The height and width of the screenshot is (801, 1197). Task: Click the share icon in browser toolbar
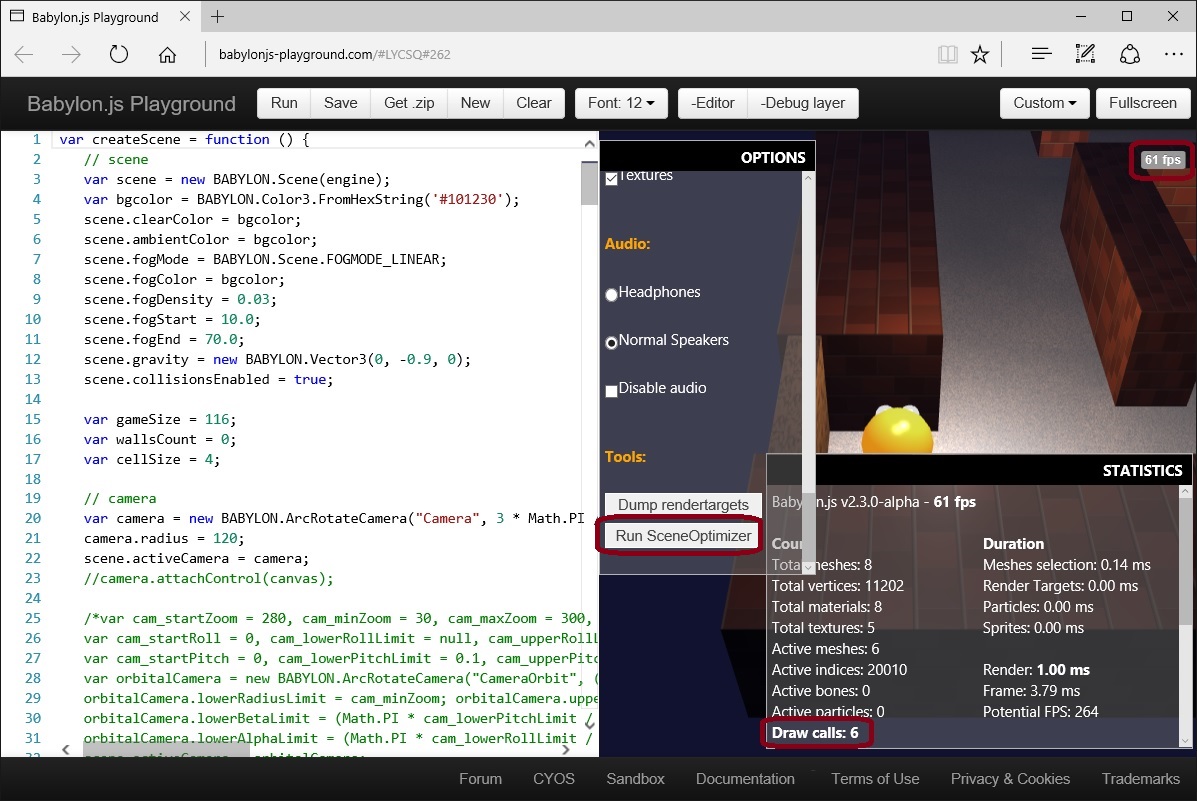[1130, 54]
